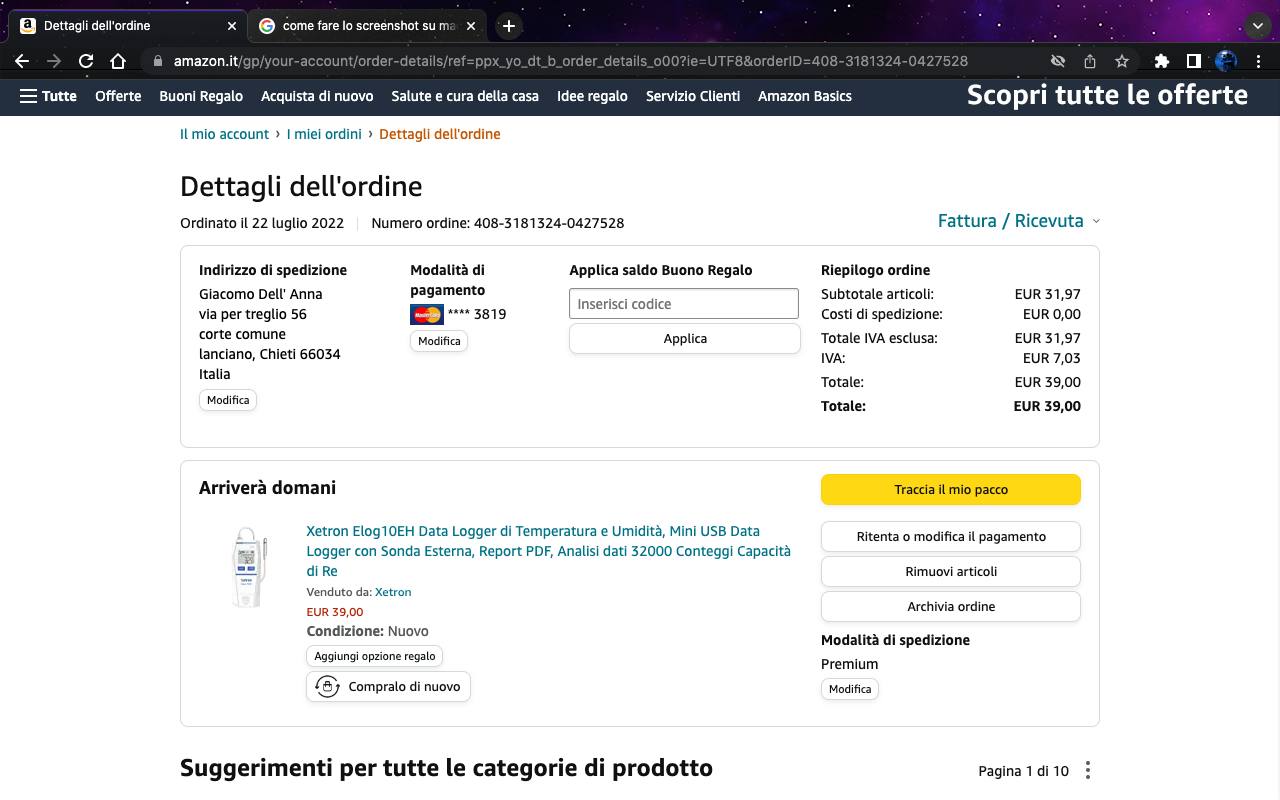1280x800 pixels.
Task: Click the tracking protection eye icon
Action: pyautogui.click(x=1057, y=61)
